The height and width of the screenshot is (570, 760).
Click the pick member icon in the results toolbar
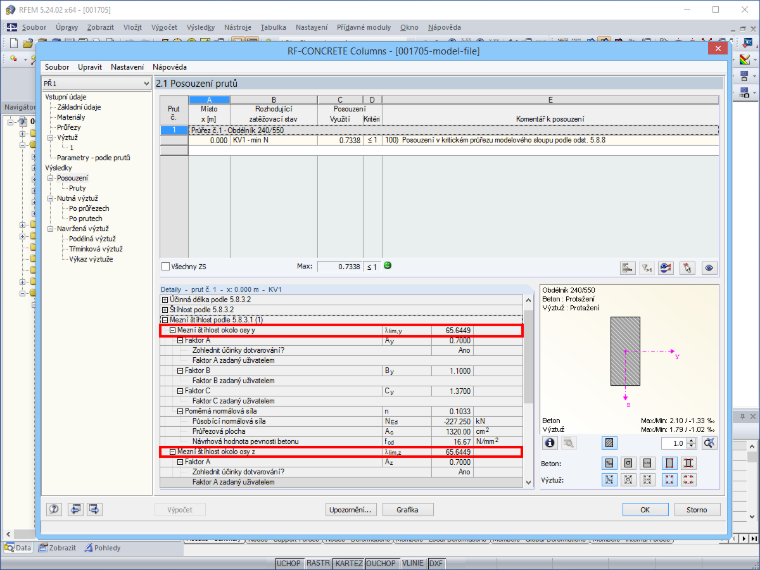pyautogui.click(x=687, y=268)
